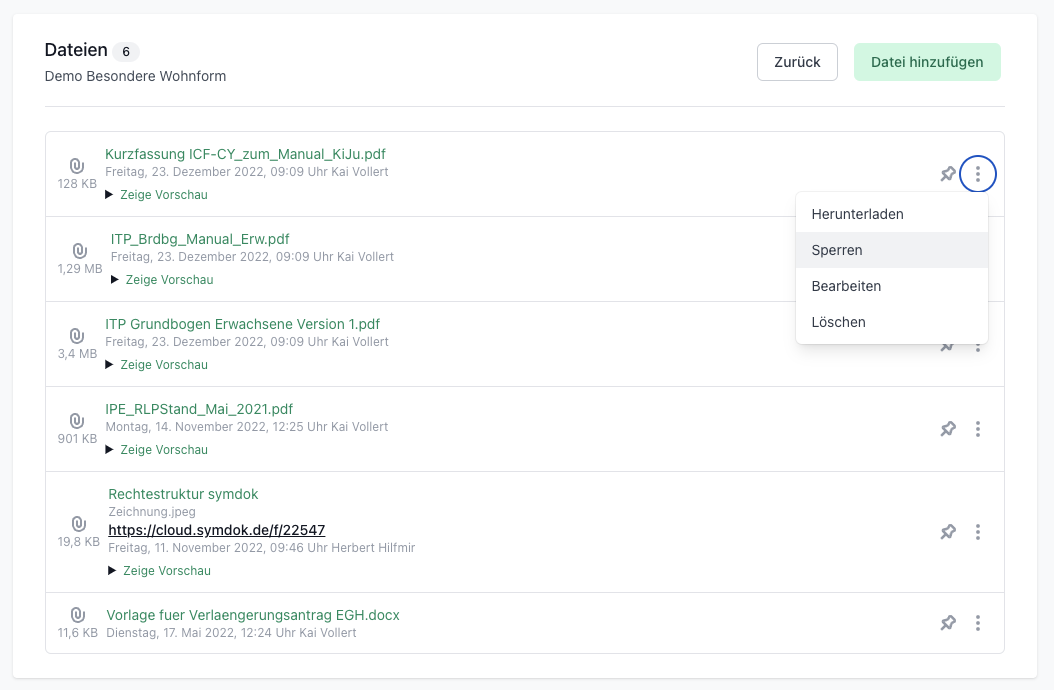Expand preview for Rechtestruktur symdok
Image resolution: width=1054 pixels, height=690 pixels.
pos(159,570)
